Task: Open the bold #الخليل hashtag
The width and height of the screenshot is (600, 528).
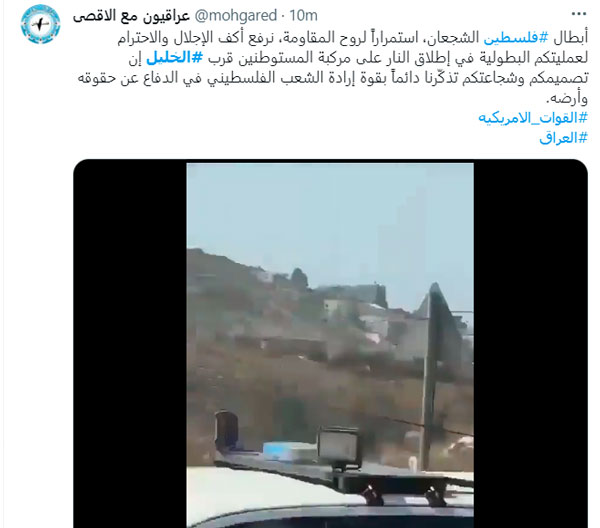Action: tap(174, 58)
